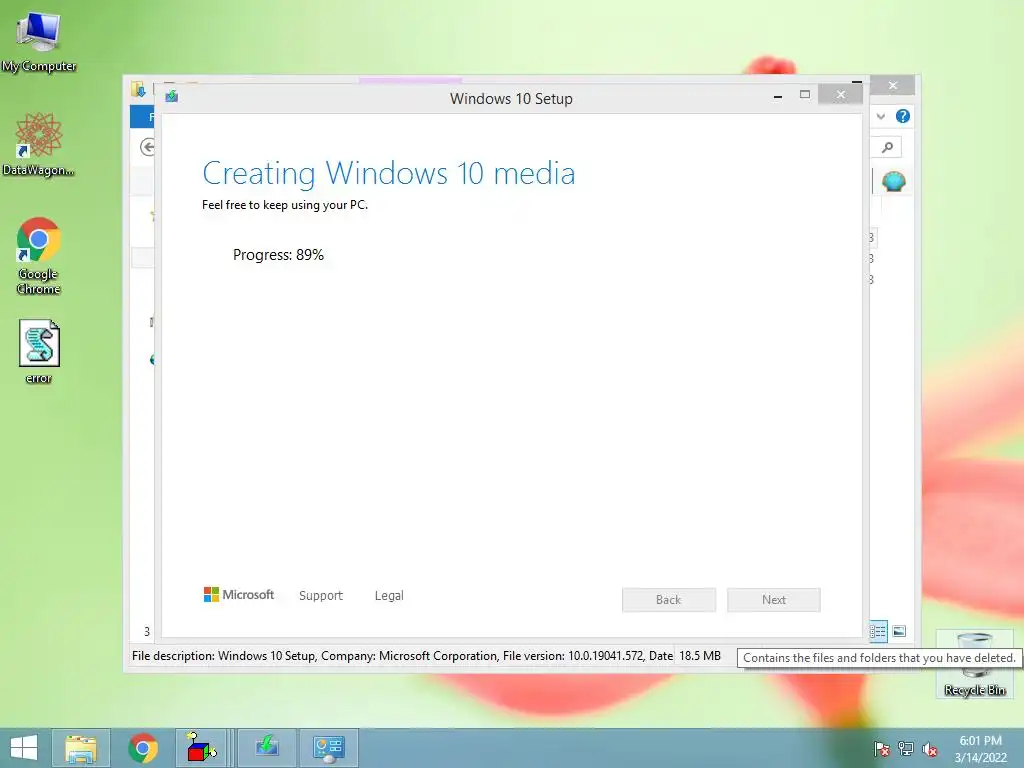Image resolution: width=1024 pixels, height=768 pixels.
Task: Click the Legal link in Setup
Action: point(389,596)
